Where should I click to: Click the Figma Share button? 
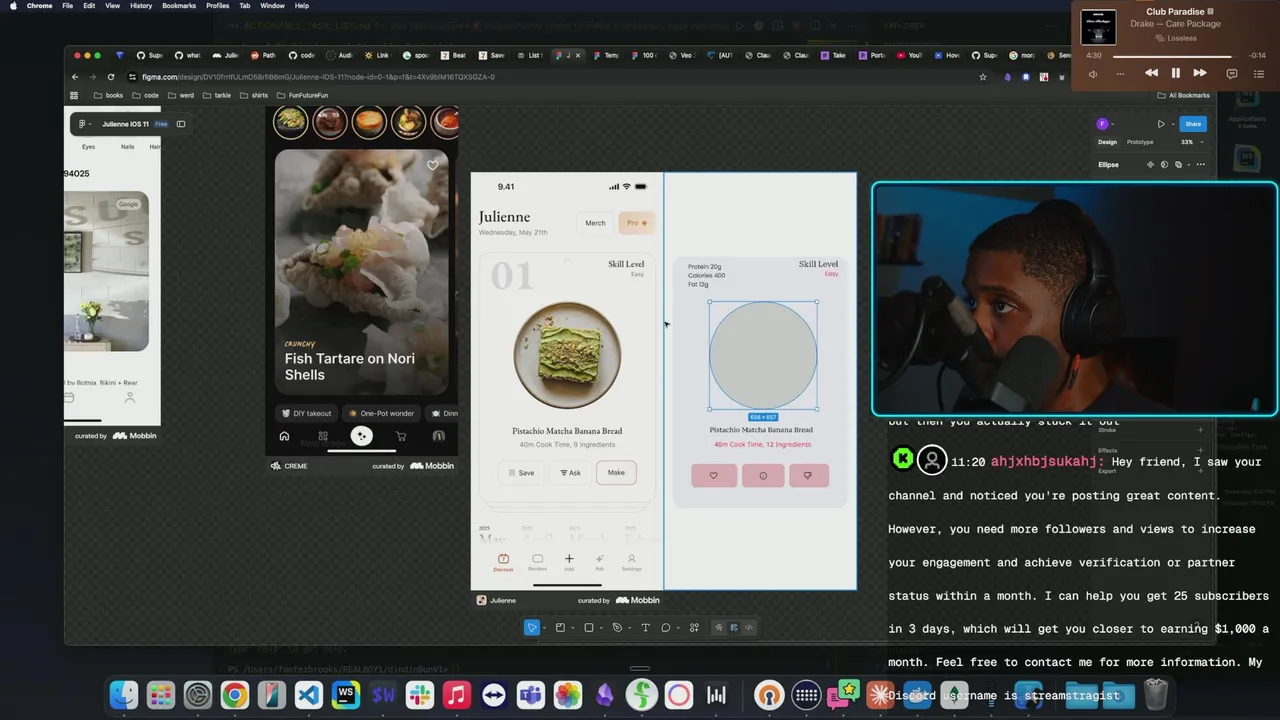click(x=1192, y=124)
